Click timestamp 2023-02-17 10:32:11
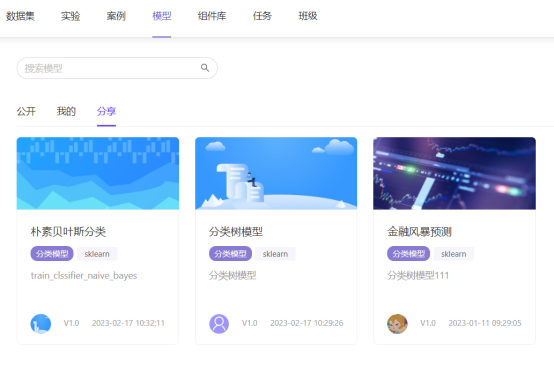 tap(128, 323)
